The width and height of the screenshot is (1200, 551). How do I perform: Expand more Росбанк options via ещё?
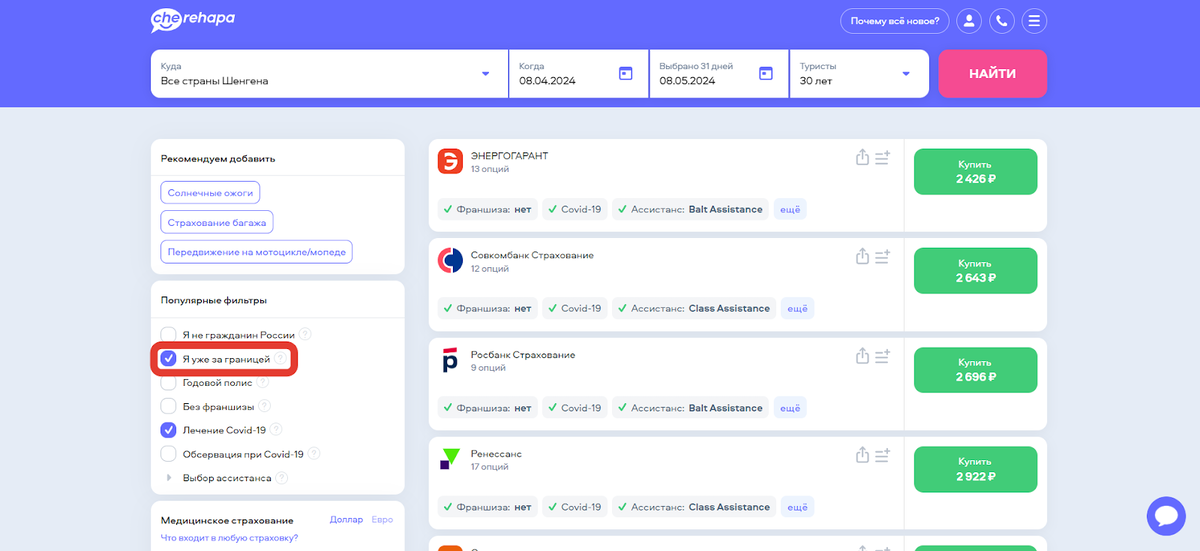[x=789, y=408]
